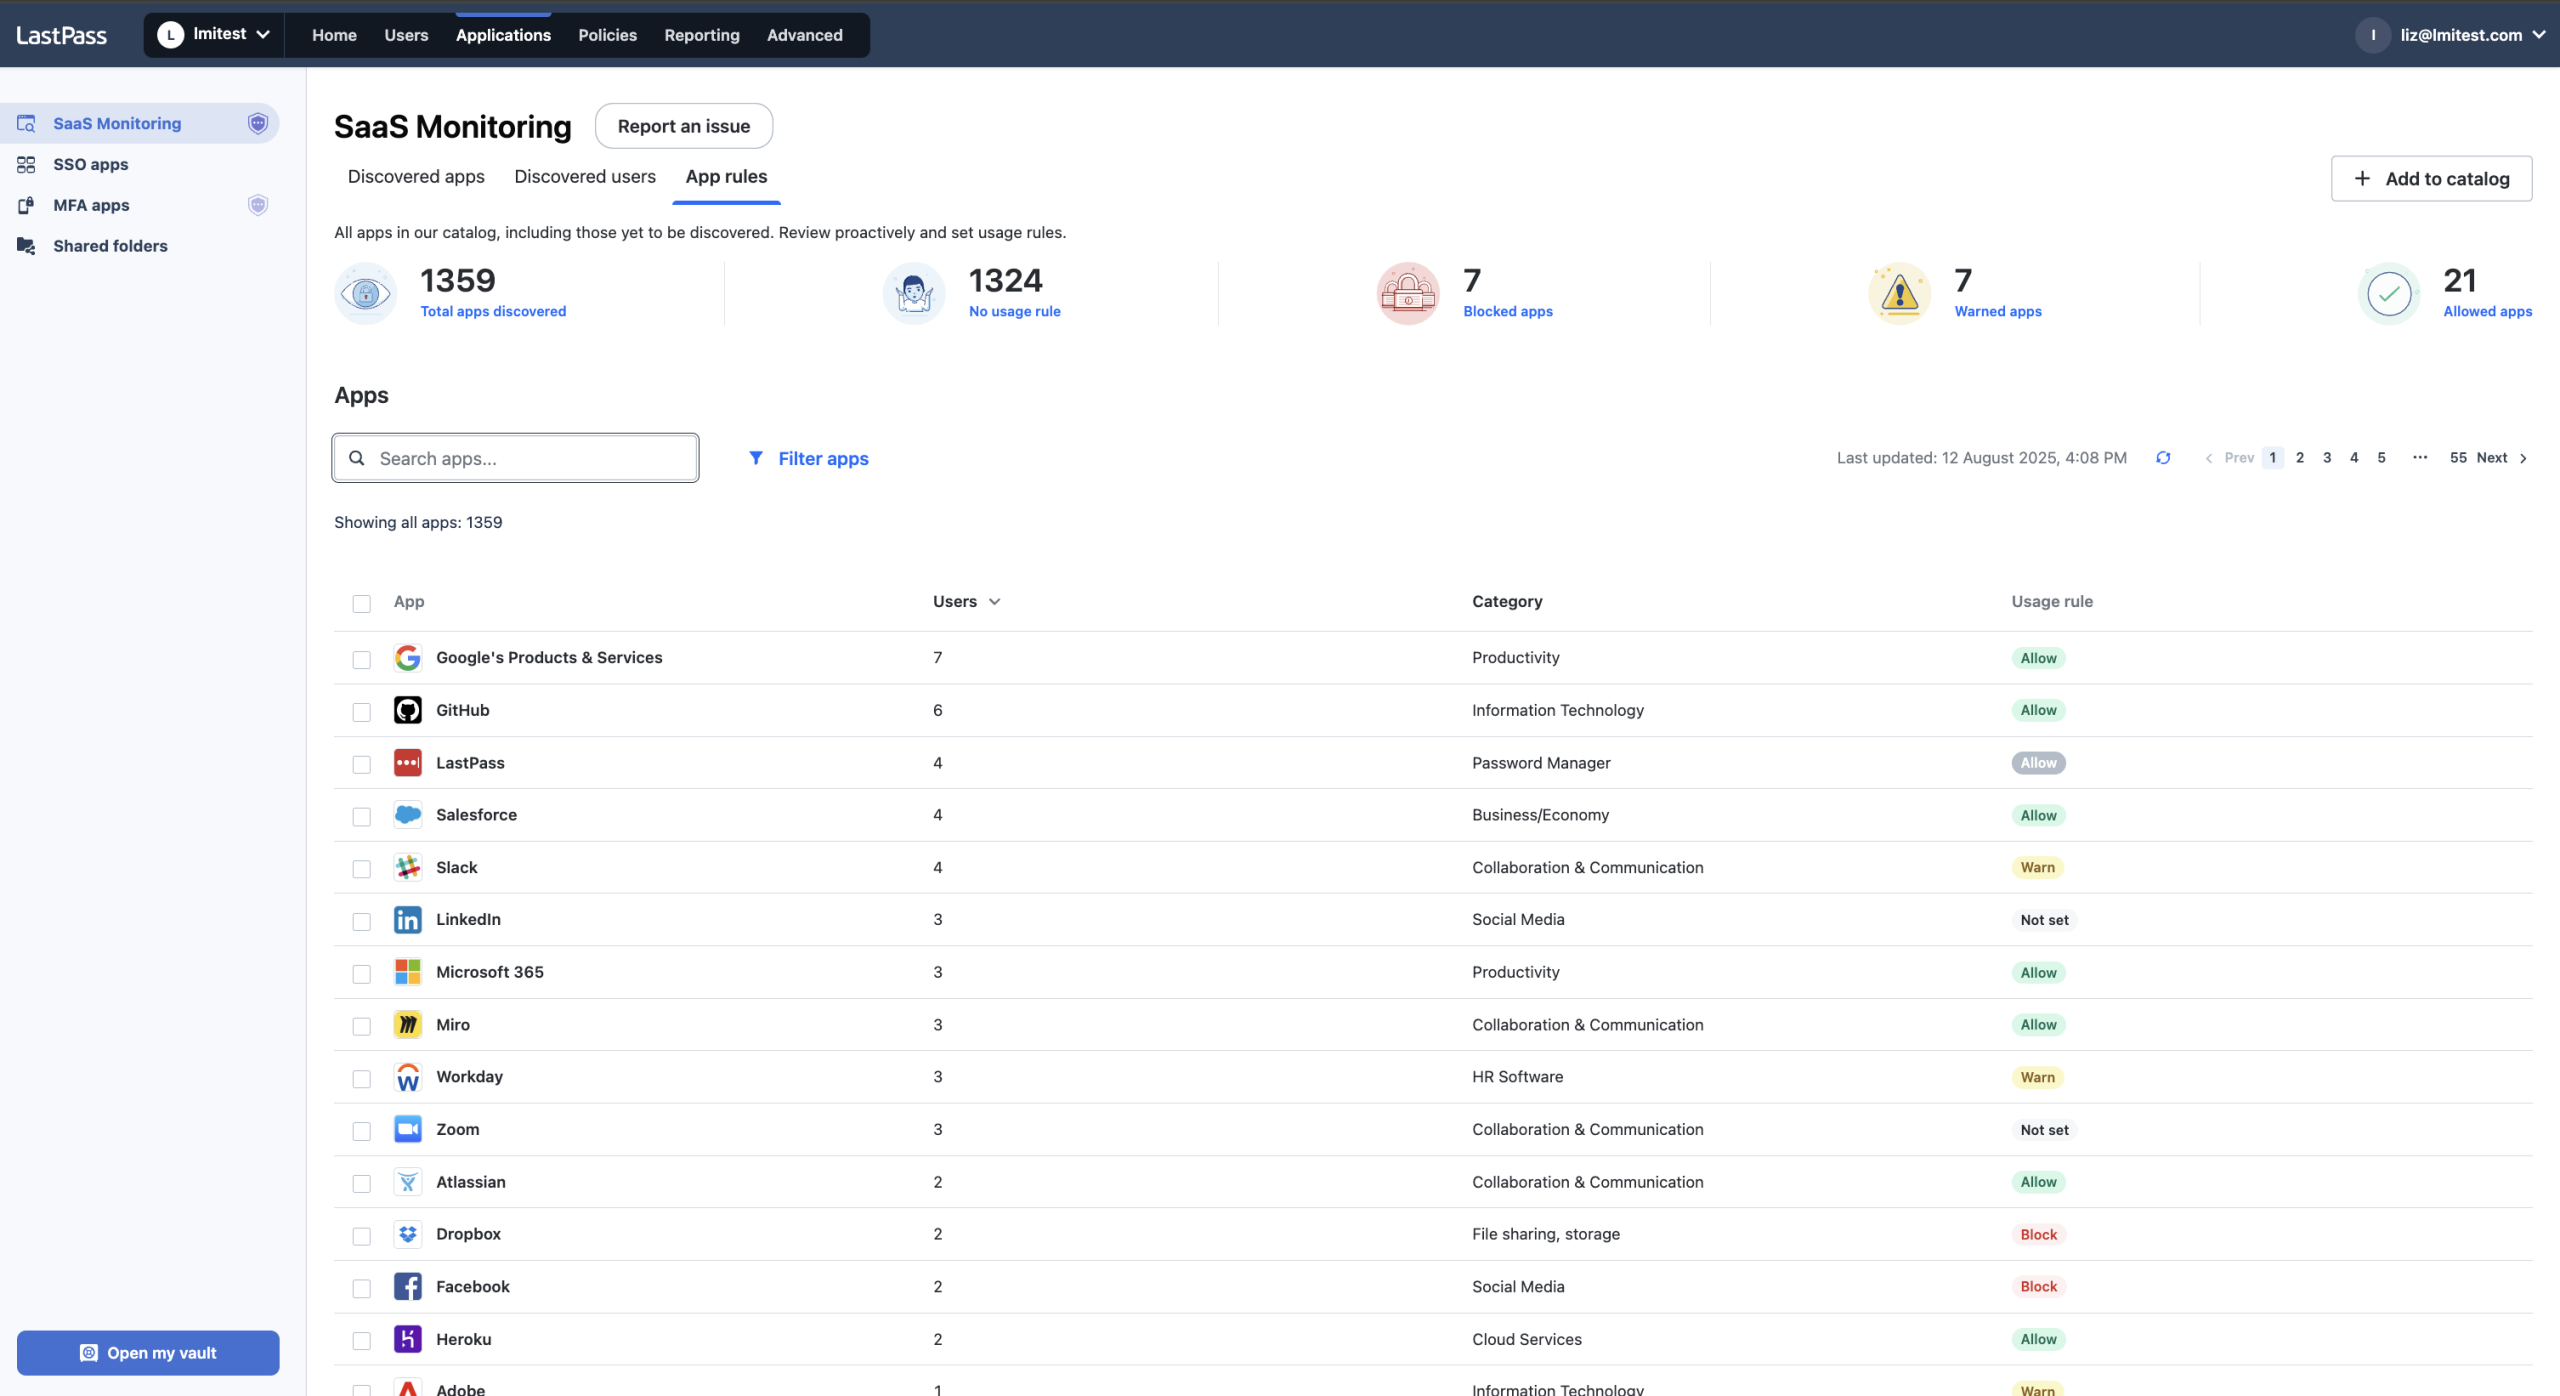Open the pagination ellipsis for more pages
This screenshot has width=2560, height=1396.
point(2420,457)
